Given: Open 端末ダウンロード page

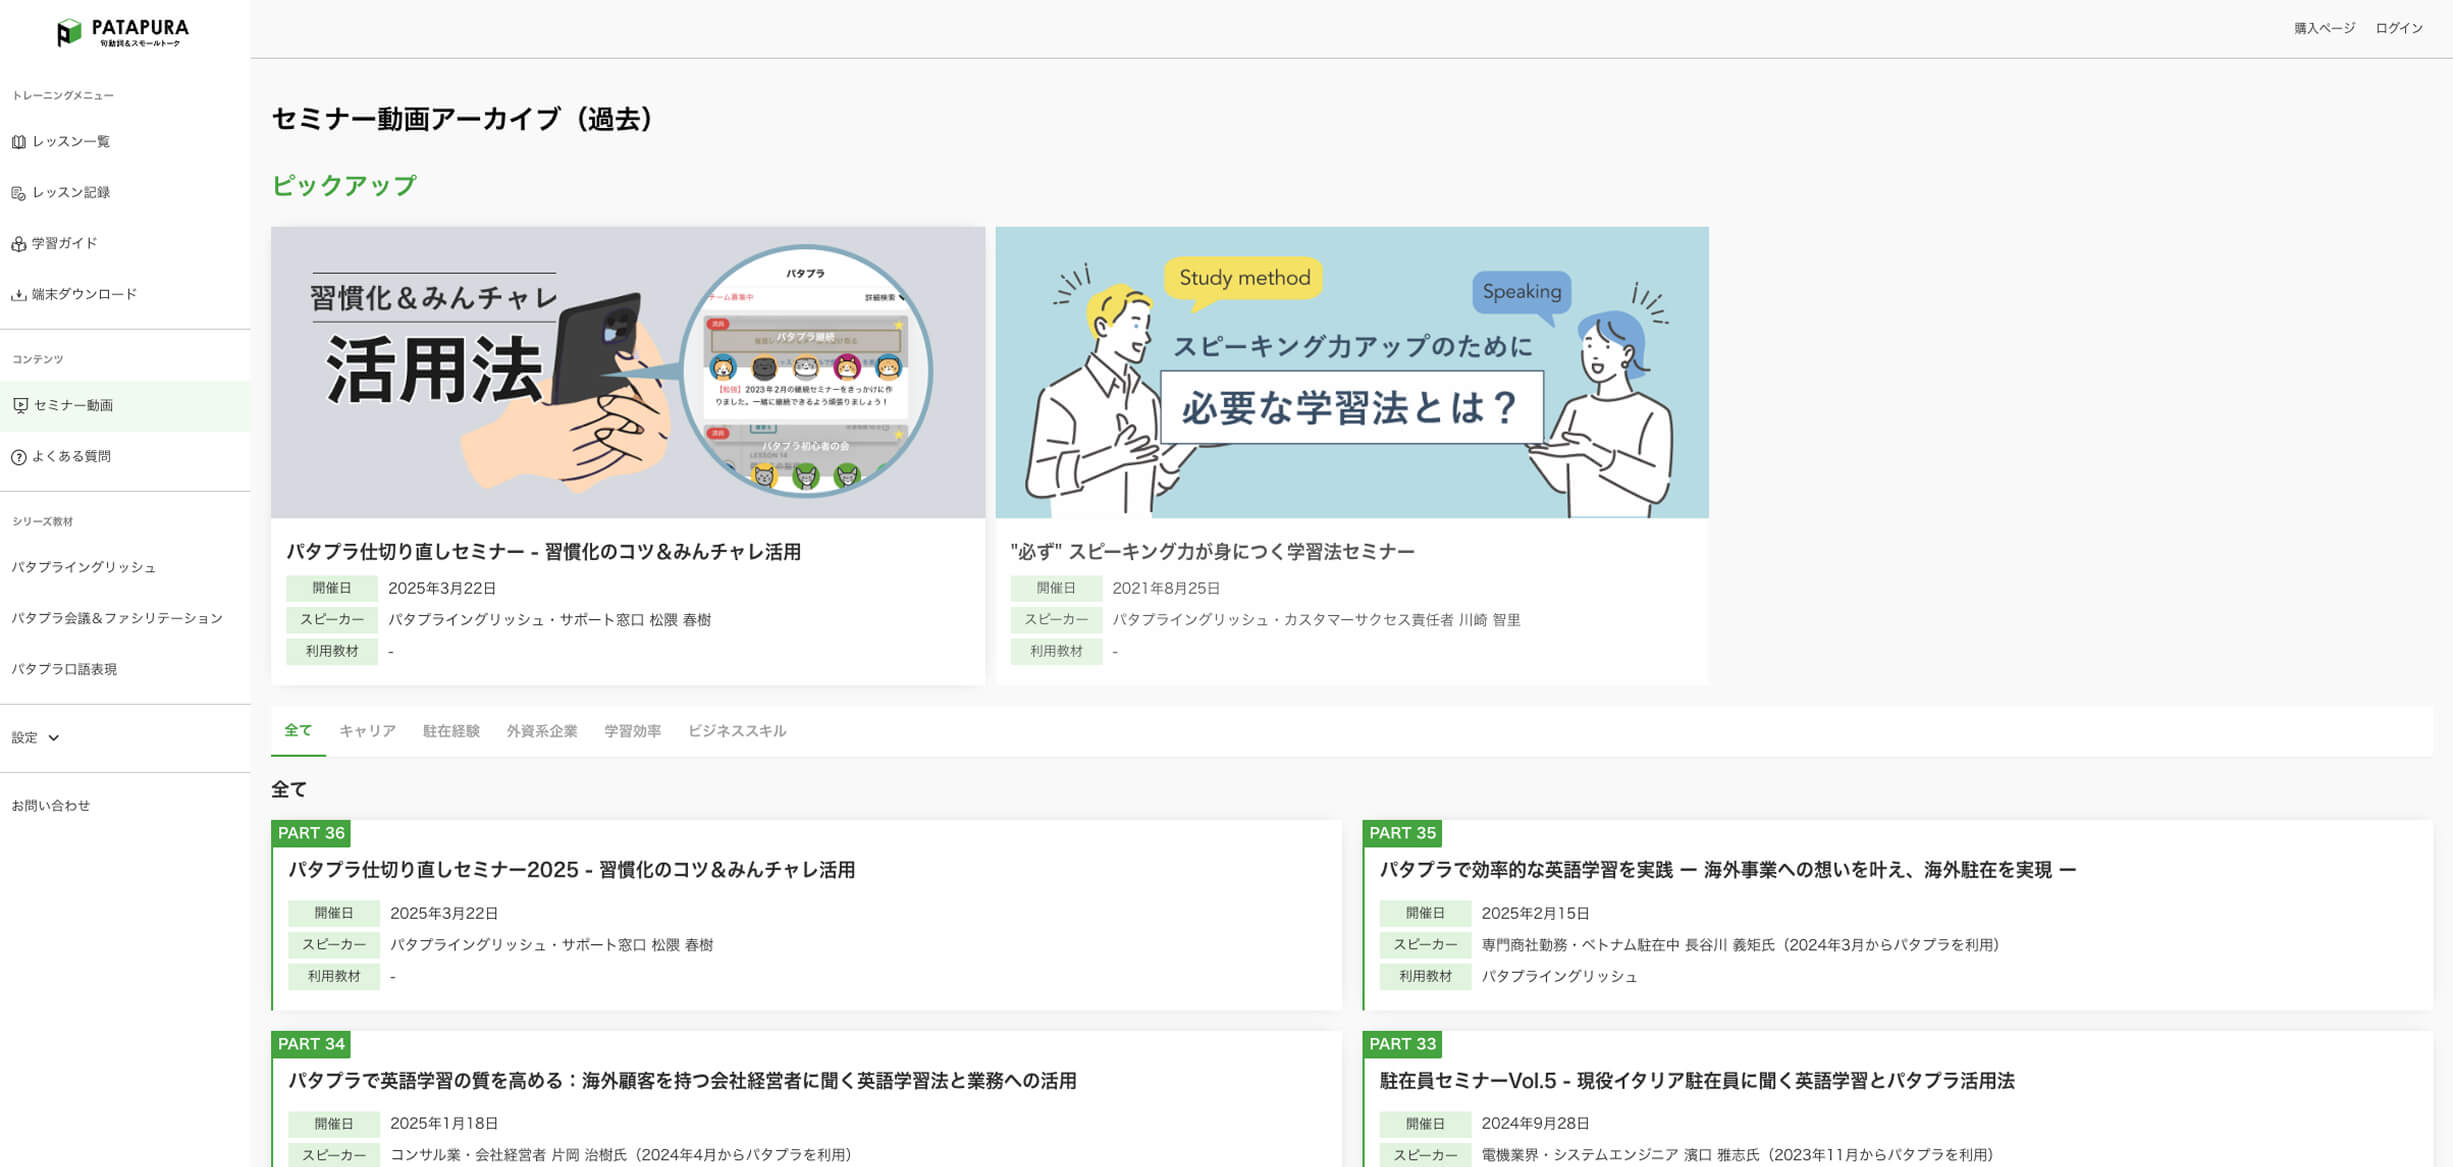Looking at the screenshot, I should 84,294.
